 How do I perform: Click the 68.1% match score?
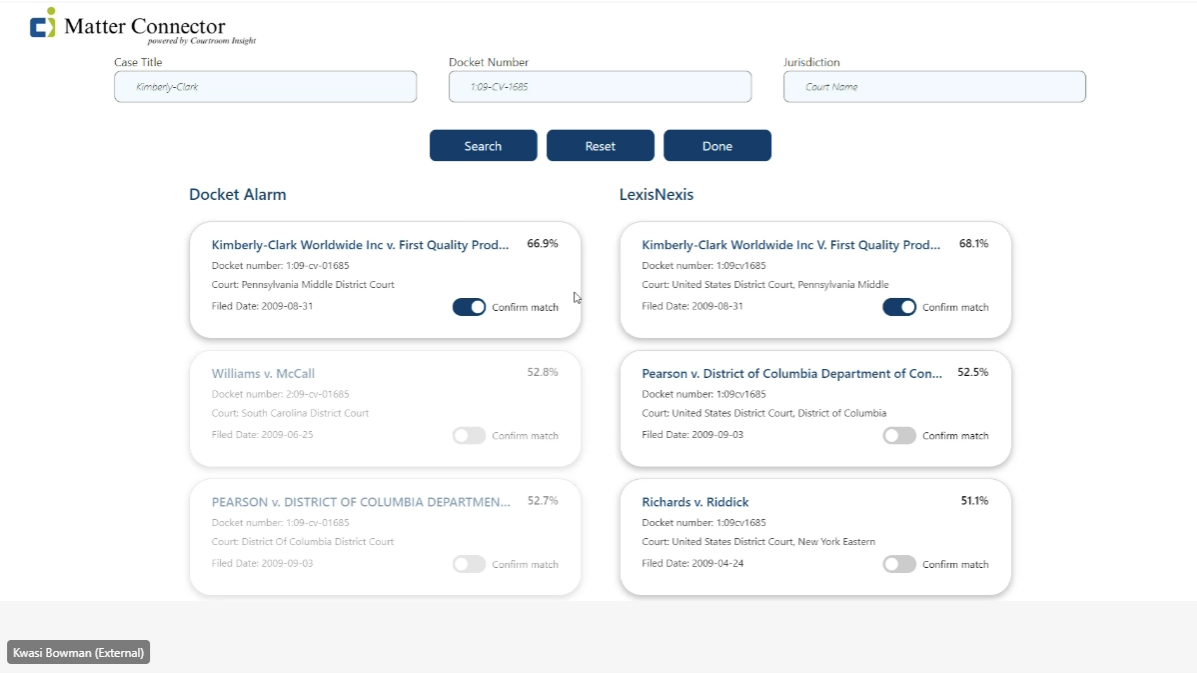point(973,243)
